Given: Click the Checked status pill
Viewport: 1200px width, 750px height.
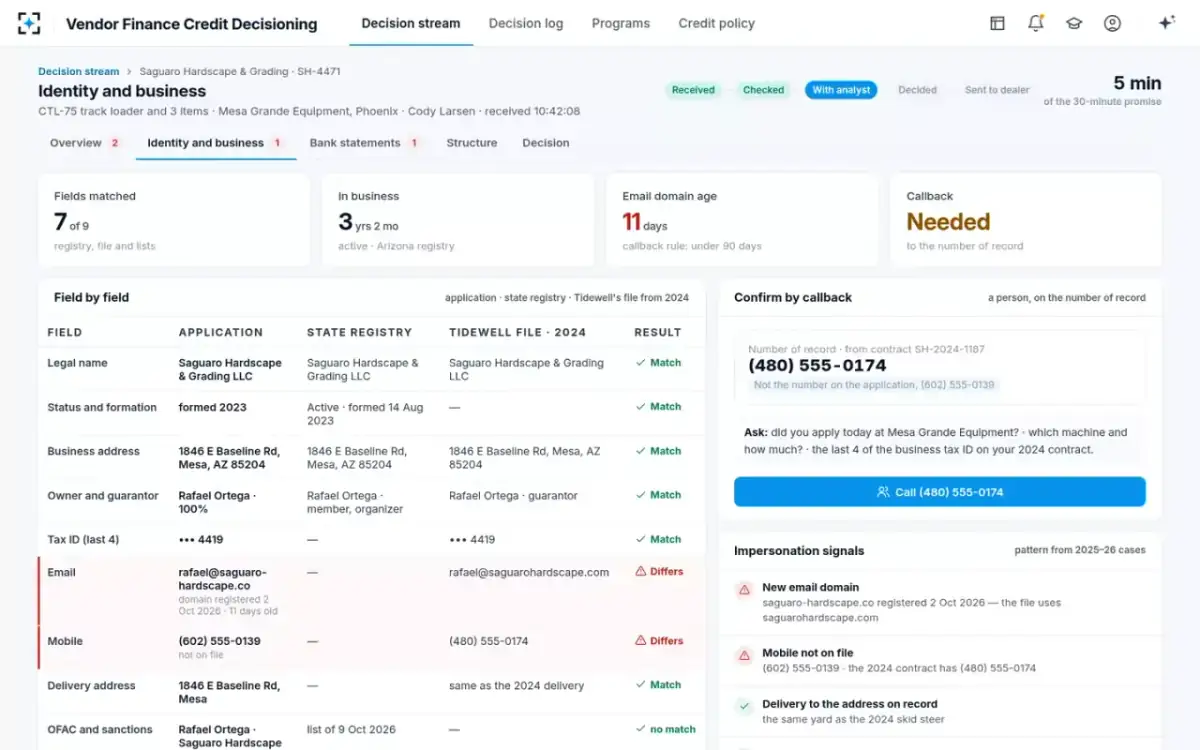Looking at the screenshot, I should [763, 90].
